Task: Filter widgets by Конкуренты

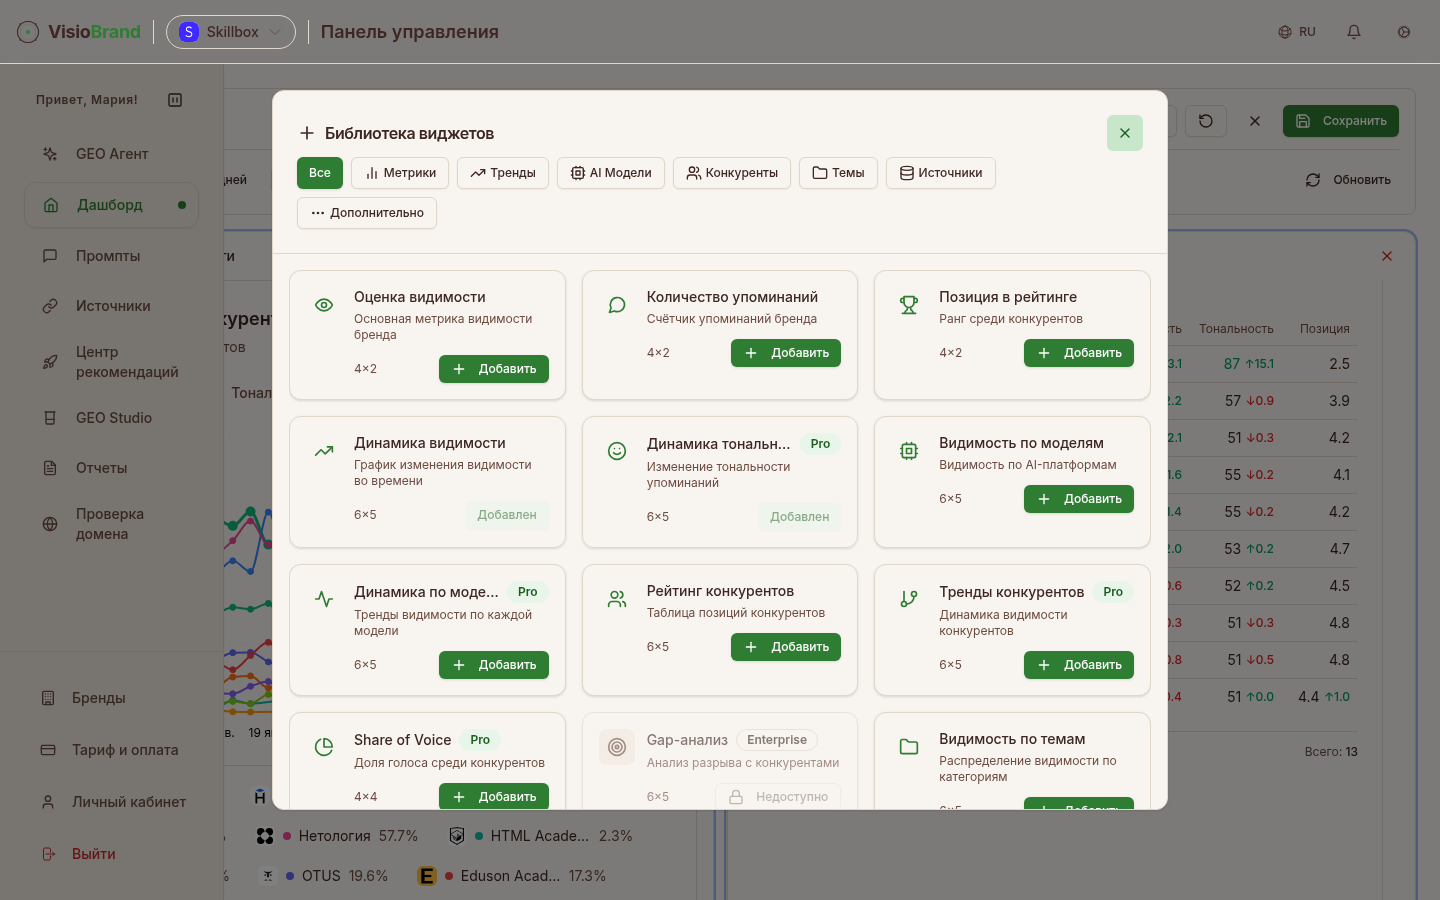Action: point(732,173)
